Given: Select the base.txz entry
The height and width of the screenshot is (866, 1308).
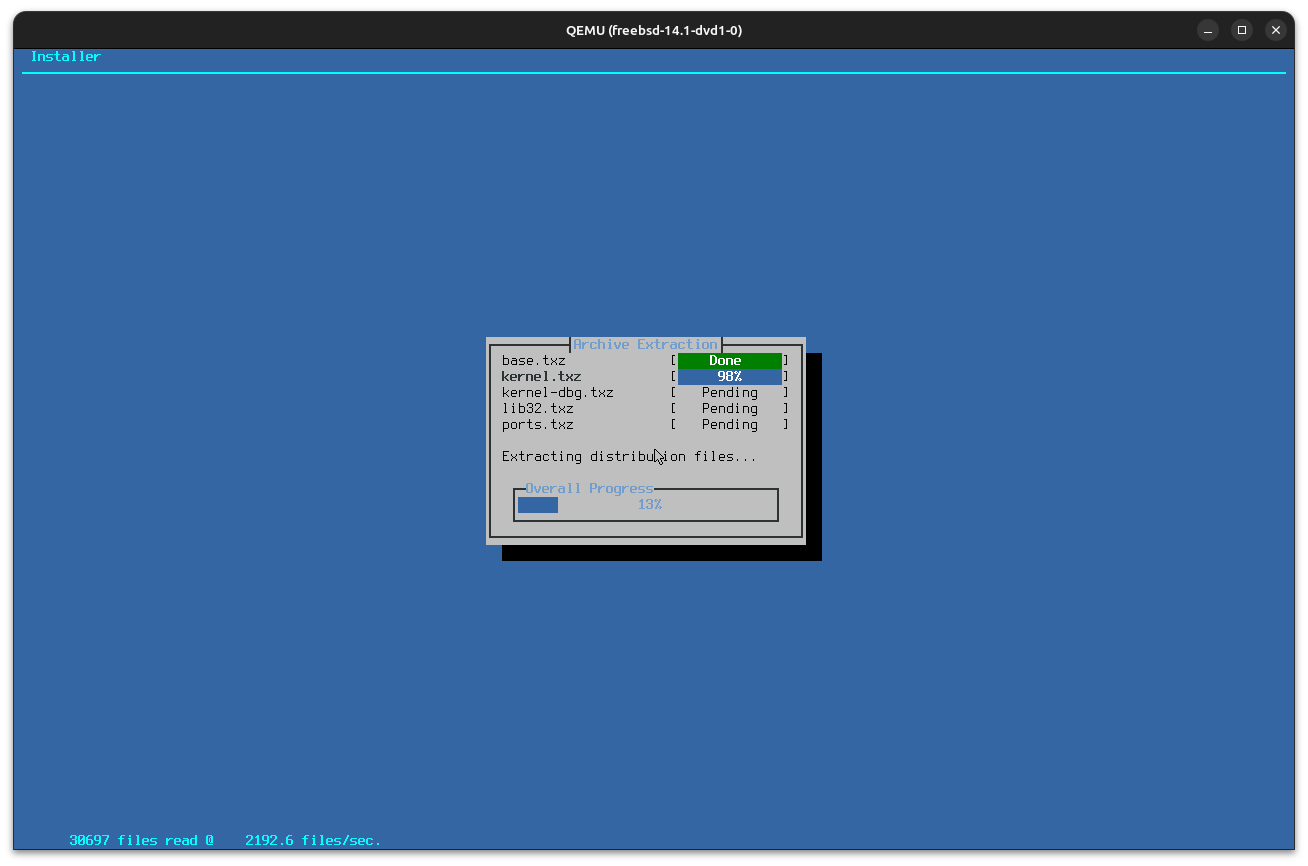Looking at the screenshot, I should click(533, 361).
